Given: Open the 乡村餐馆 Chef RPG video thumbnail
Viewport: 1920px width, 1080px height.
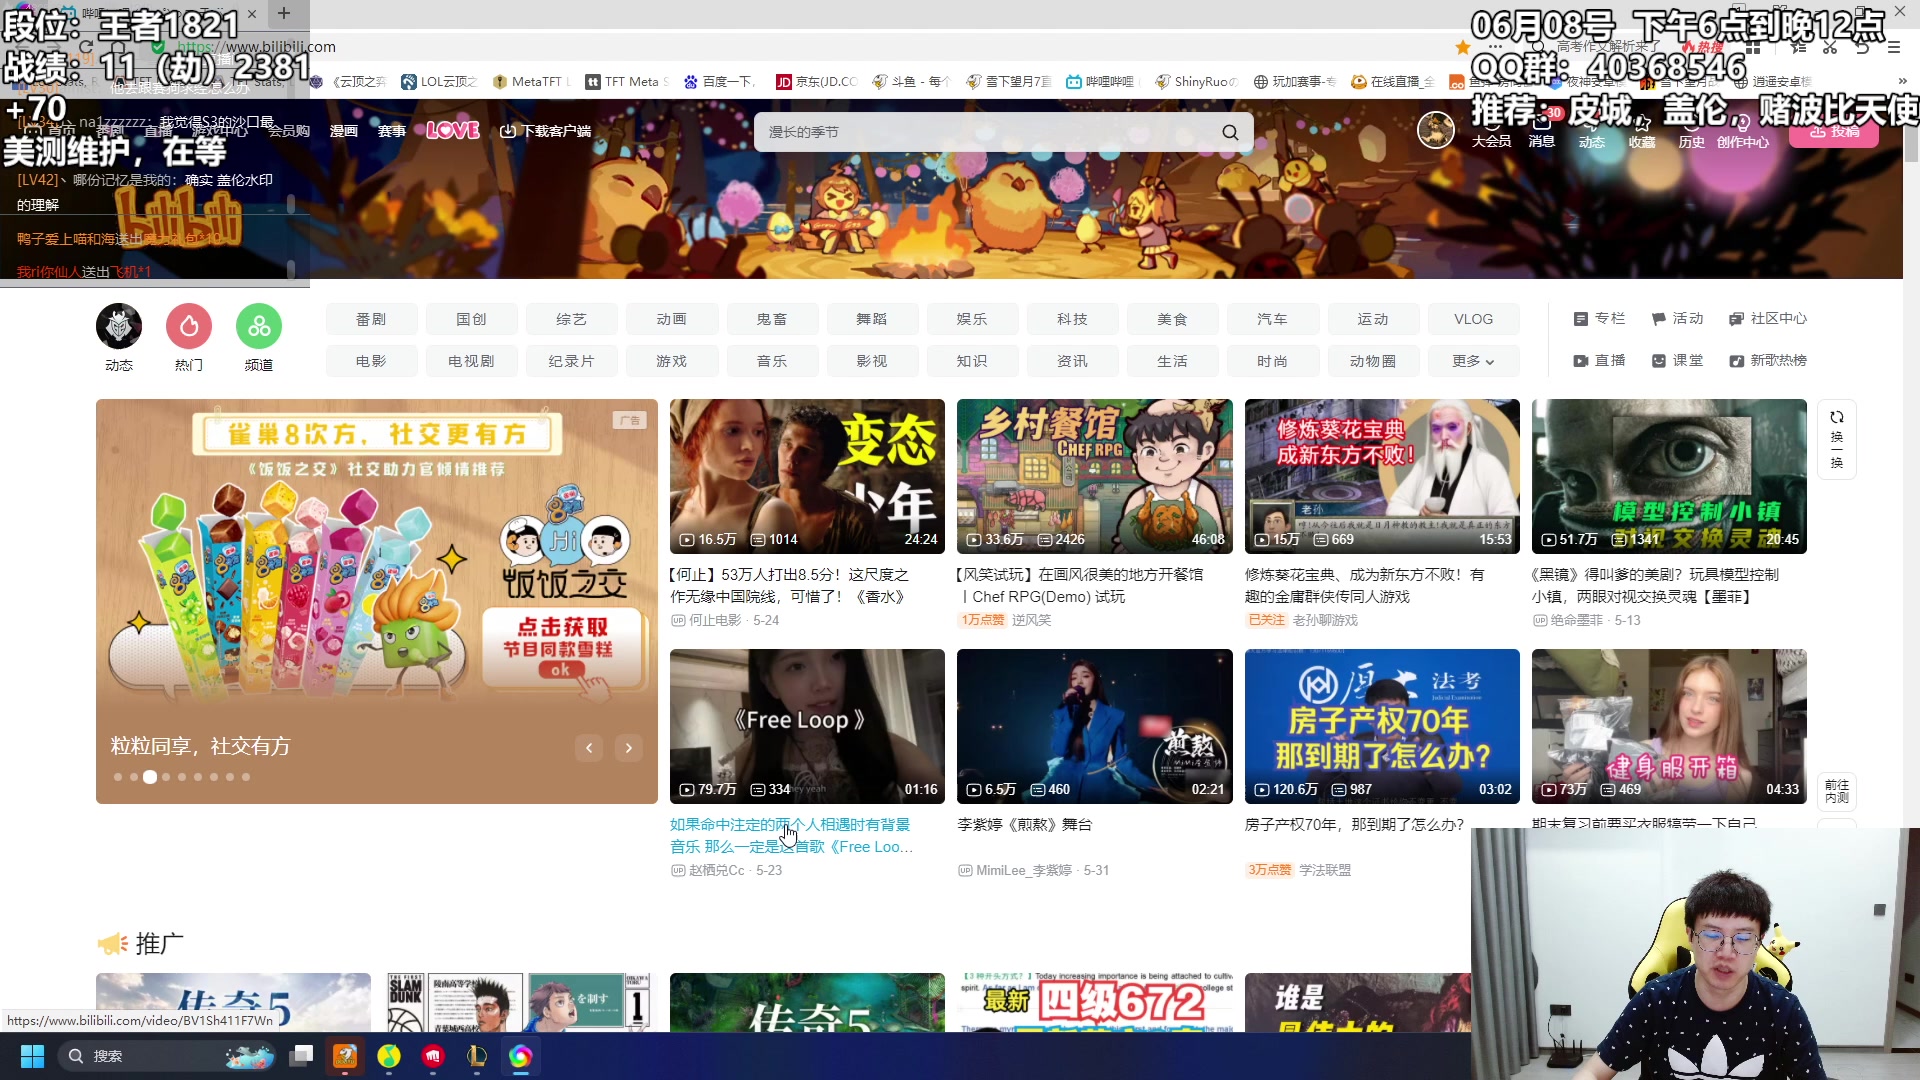Looking at the screenshot, I should 1095,476.
